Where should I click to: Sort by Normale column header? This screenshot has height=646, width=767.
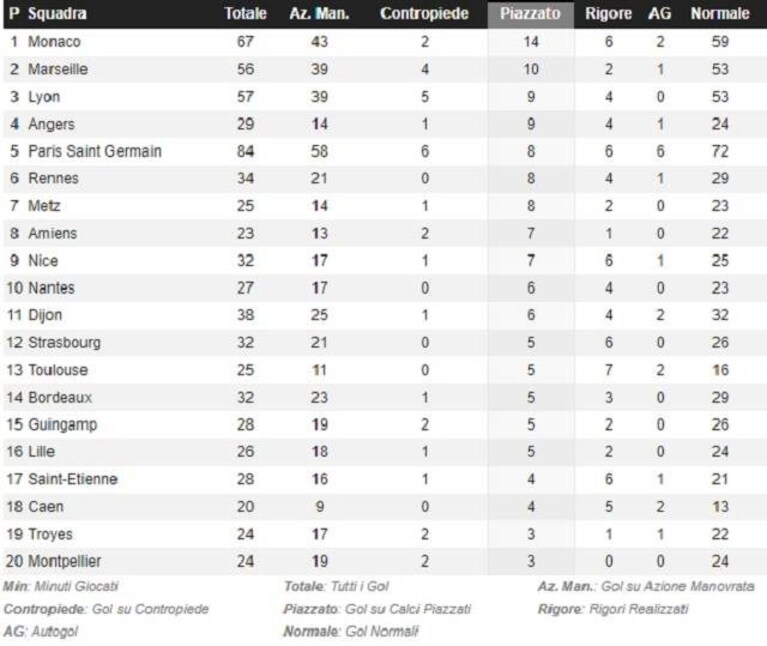point(720,14)
